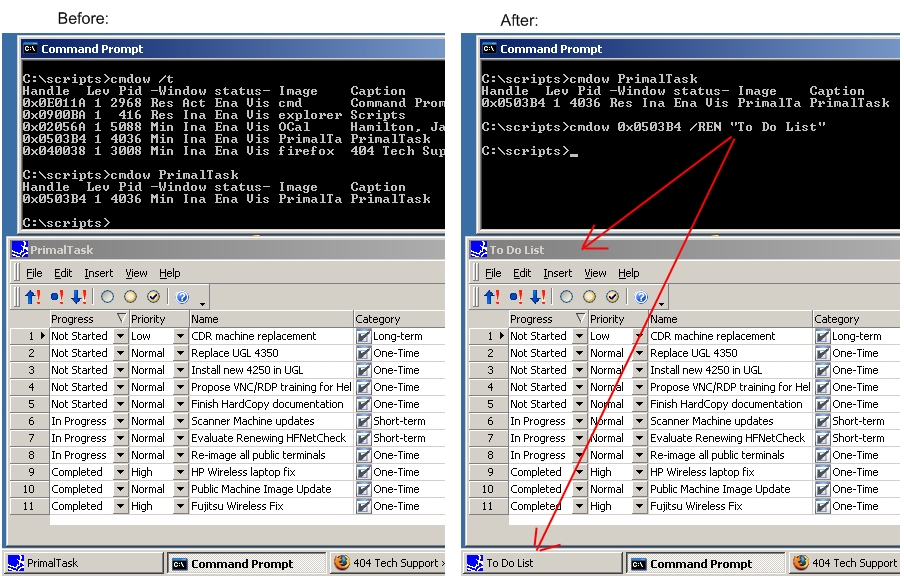Open toolbar options arrow in PrimalTask toolbar
This screenshot has height=578, width=904.
tap(202, 303)
